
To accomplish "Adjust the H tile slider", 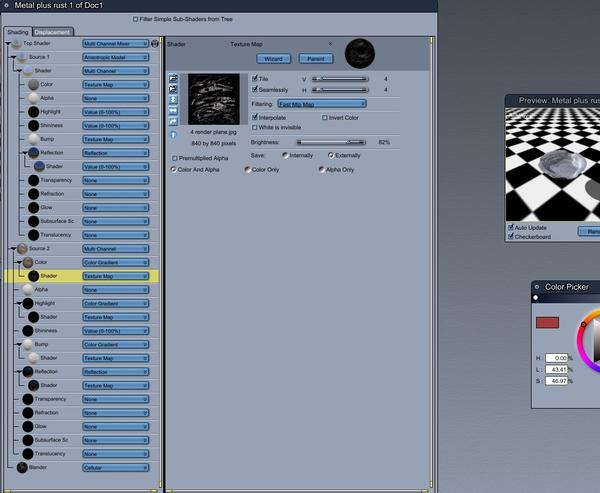I will pyautogui.click(x=340, y=90).
